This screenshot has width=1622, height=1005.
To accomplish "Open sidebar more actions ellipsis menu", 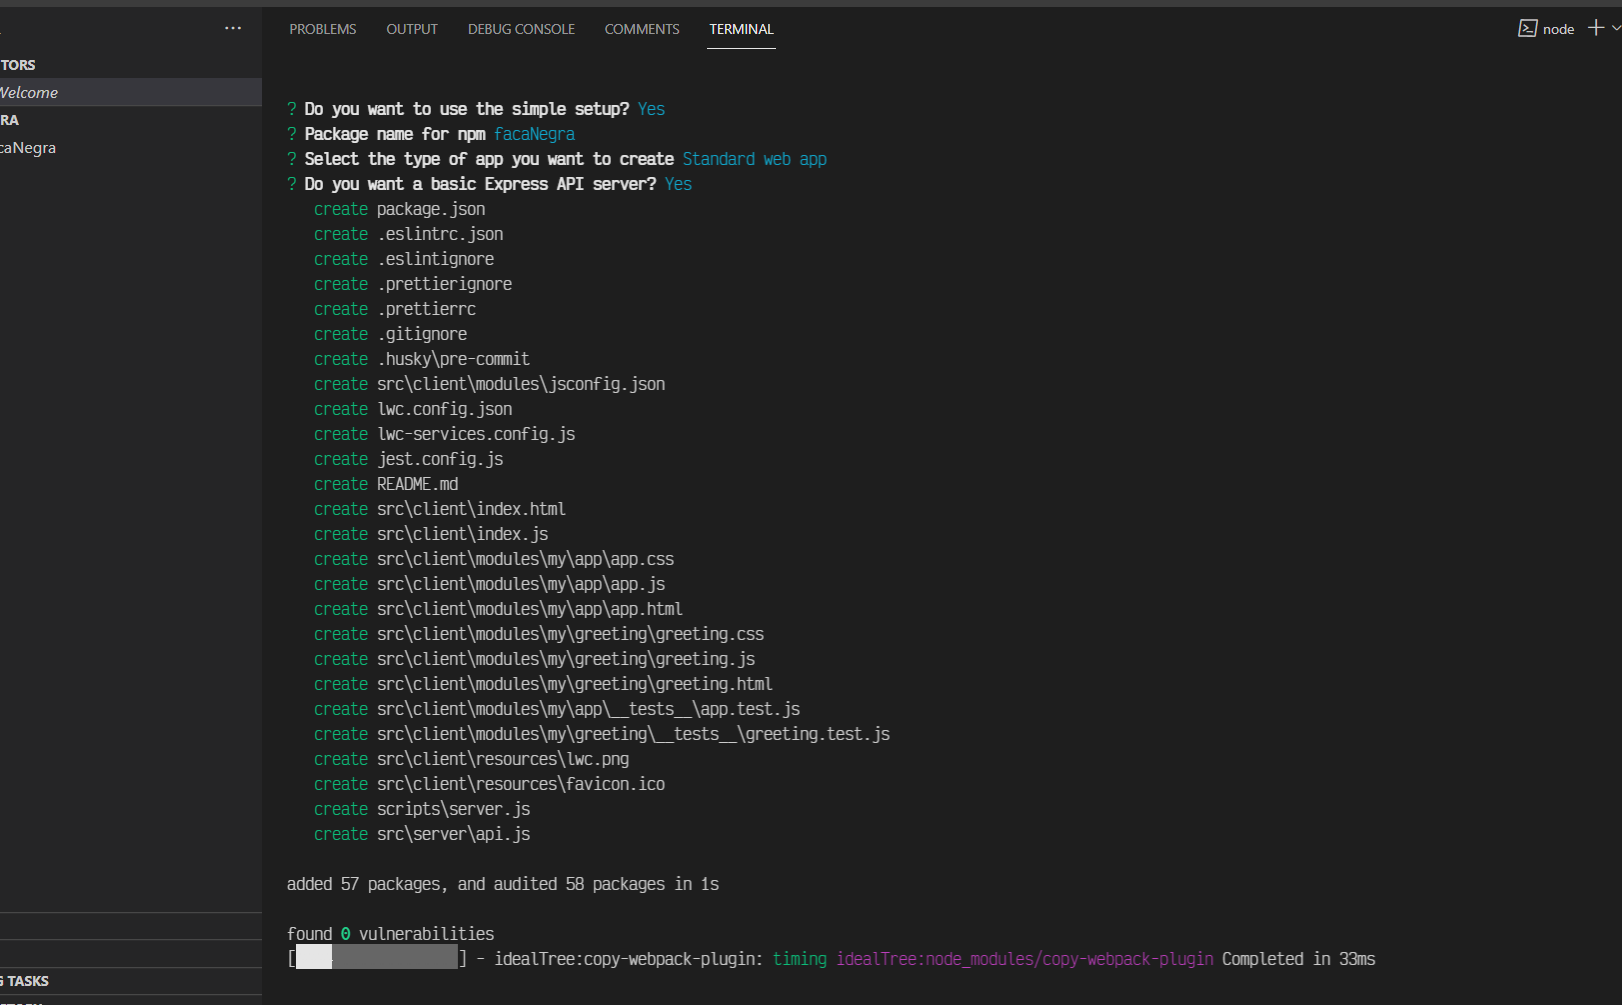I will (233, 28).
